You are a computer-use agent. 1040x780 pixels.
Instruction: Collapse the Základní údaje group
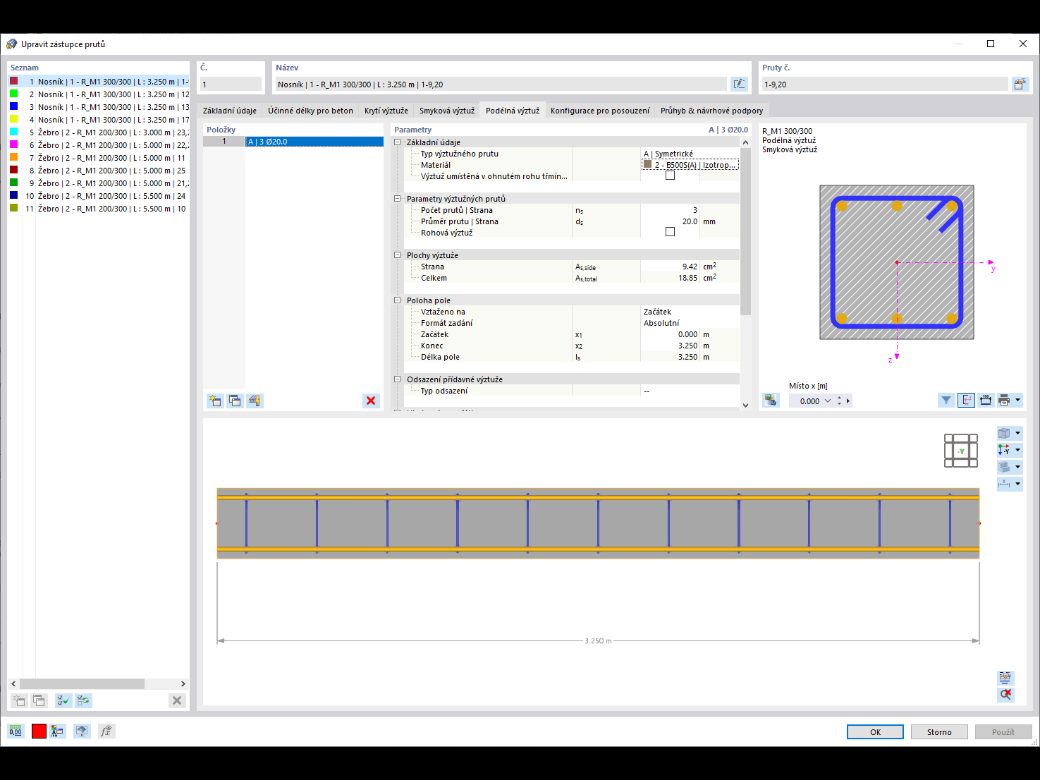[x=398, y=142]
